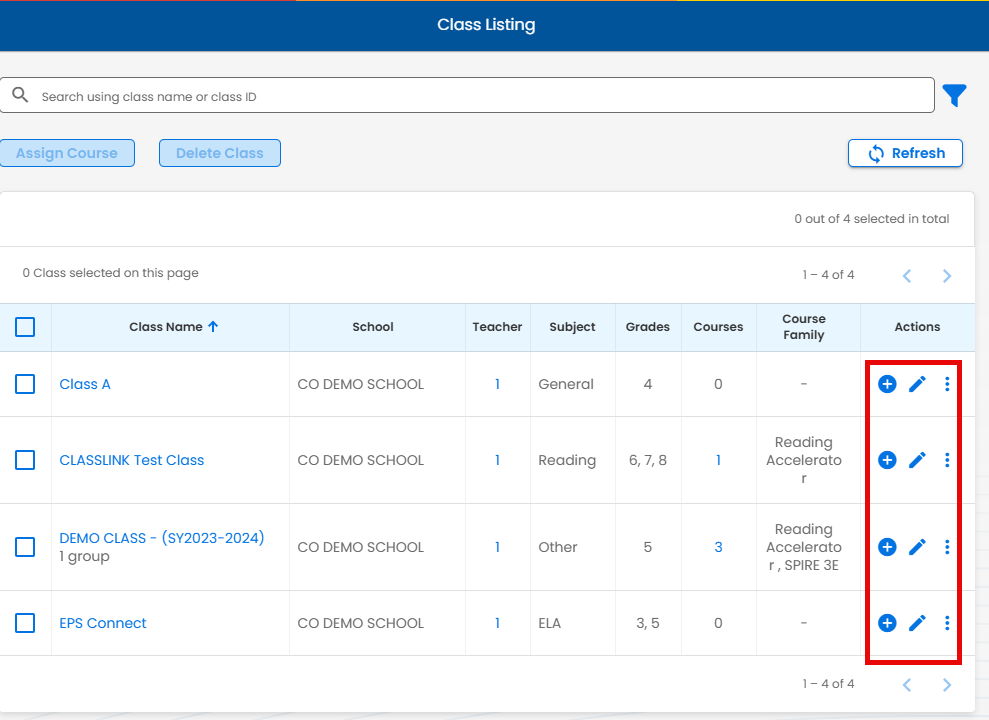989x720 pixels.
Task: Go to next page using bottom arrow
Action: 947,685
